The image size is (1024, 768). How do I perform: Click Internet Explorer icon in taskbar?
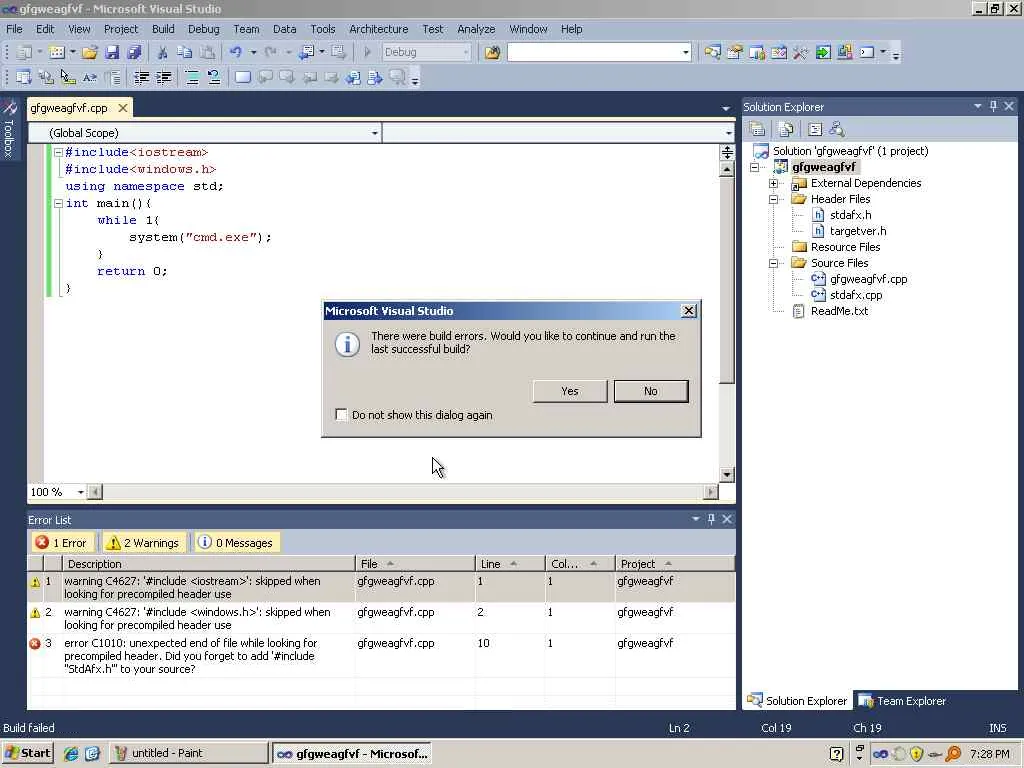click(71, 754)
